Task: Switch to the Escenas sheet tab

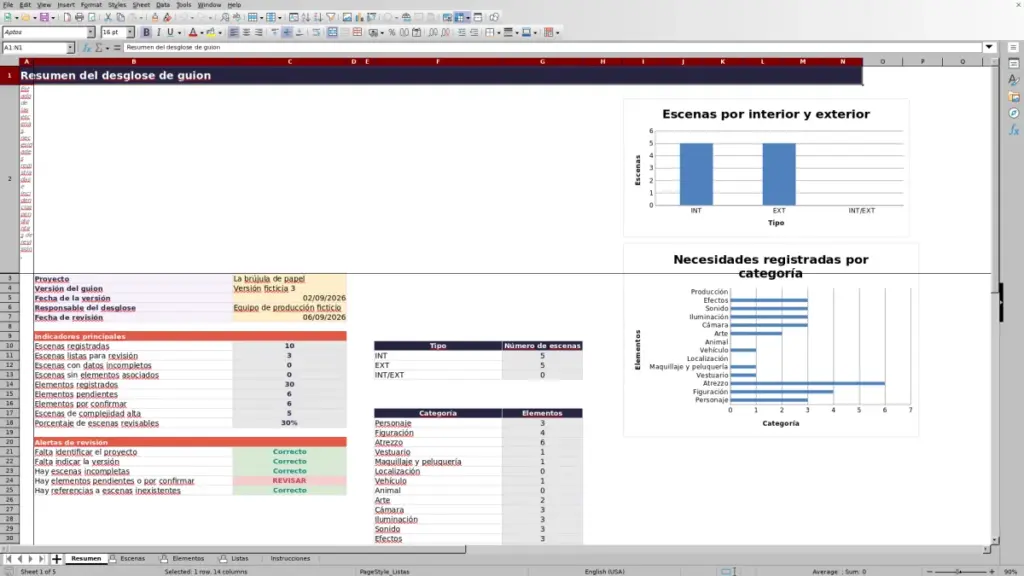Action: click(x=132, y=559)
